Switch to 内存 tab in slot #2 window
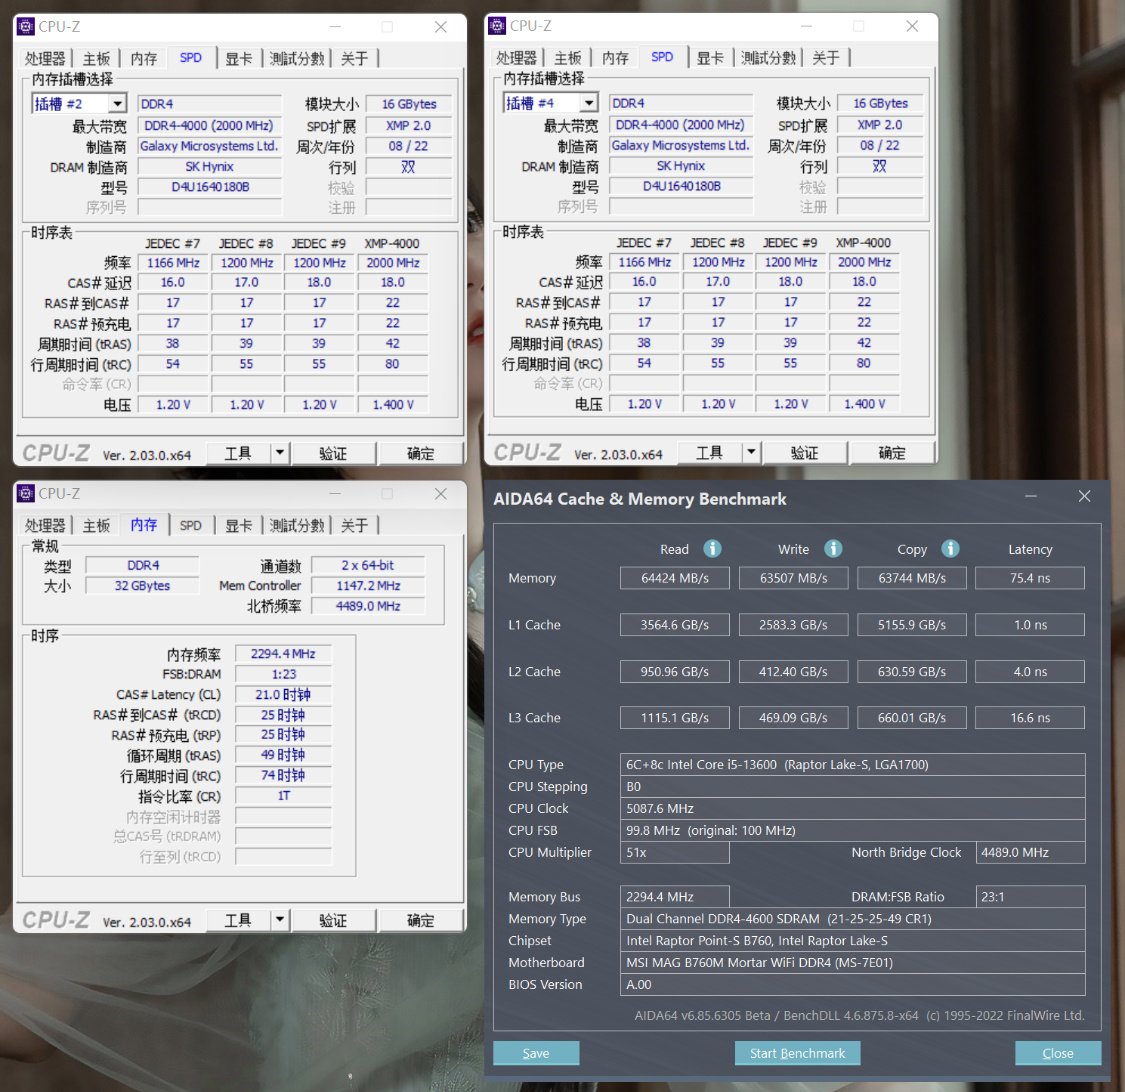1125x1092 pixels. [x=143, y=58]
